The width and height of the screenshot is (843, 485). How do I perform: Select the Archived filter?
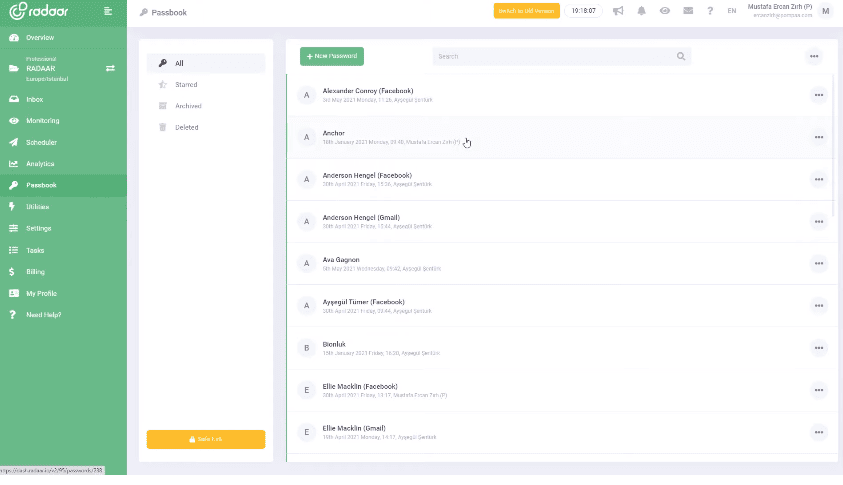coord(188,106)
